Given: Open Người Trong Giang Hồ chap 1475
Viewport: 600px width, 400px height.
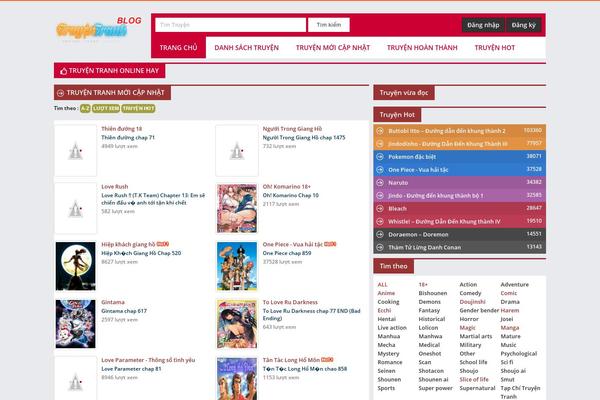Looking at the screenshot, I should [x=304, y=137].
